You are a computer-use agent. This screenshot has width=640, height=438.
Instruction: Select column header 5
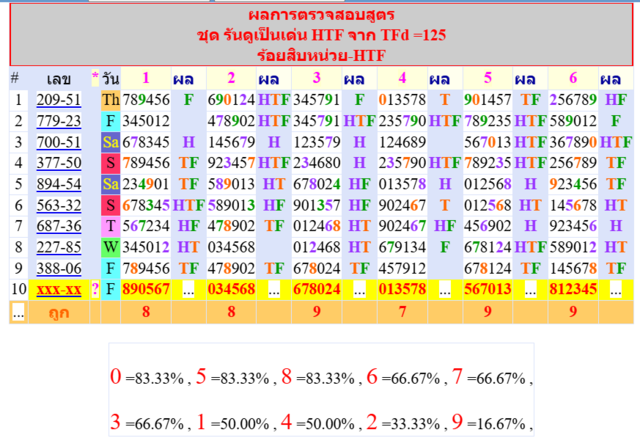click(488, 78)
